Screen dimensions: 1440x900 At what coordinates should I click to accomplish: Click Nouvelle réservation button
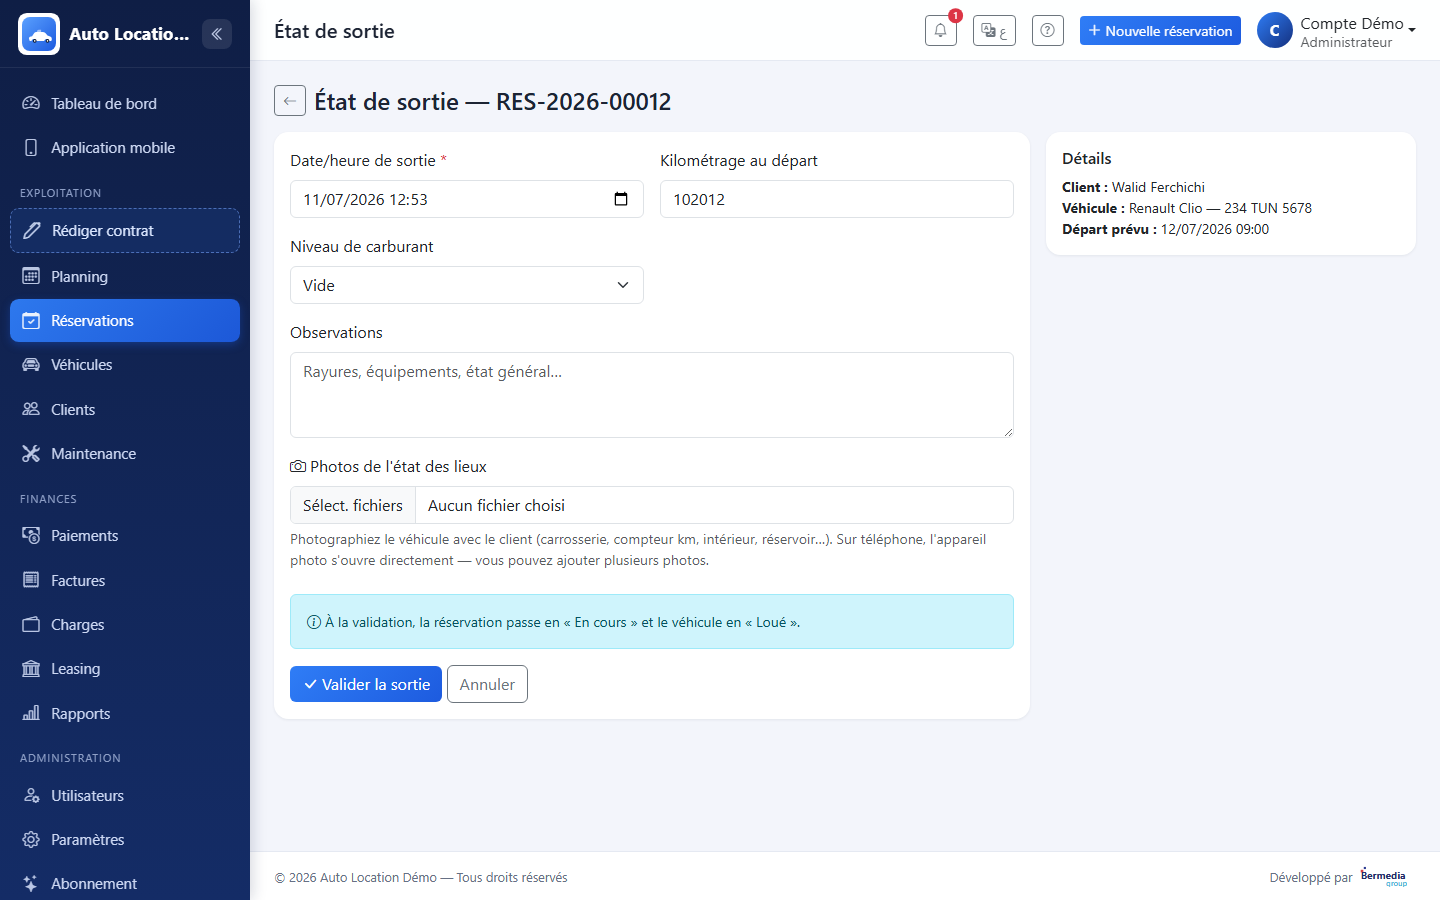click(1160, 31)
